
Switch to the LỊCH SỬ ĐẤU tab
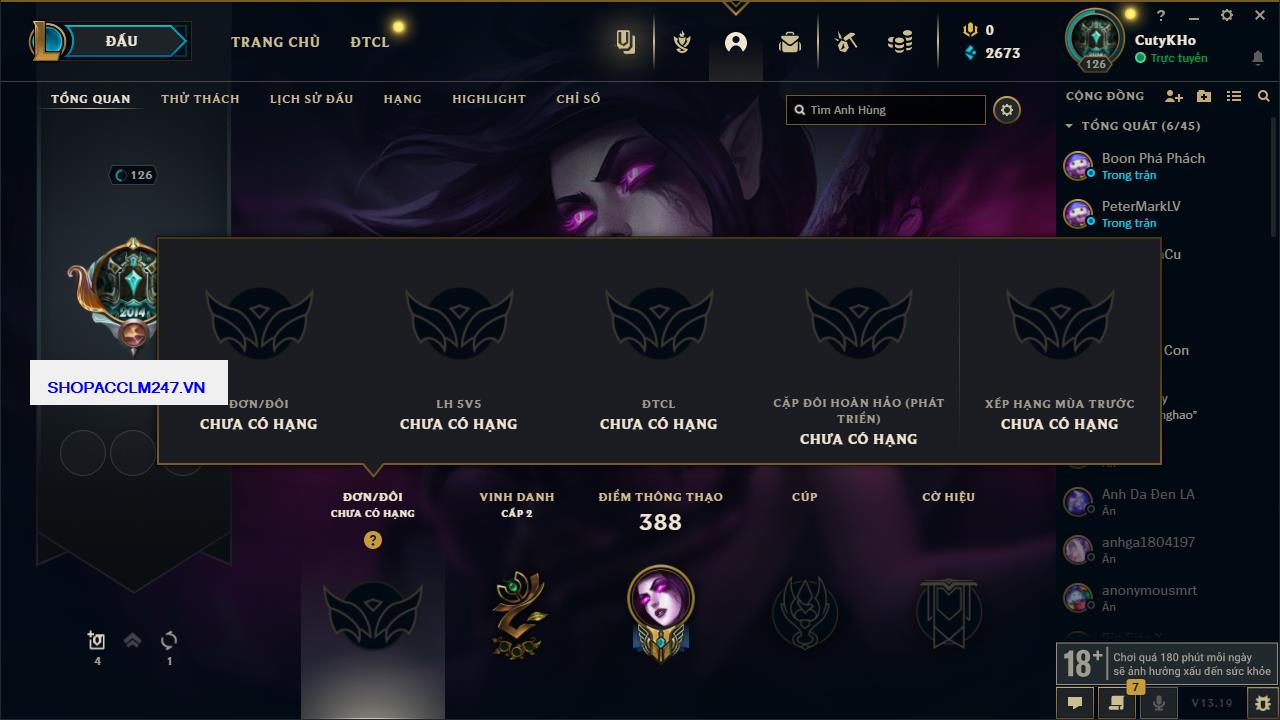[x=311, y=99]
